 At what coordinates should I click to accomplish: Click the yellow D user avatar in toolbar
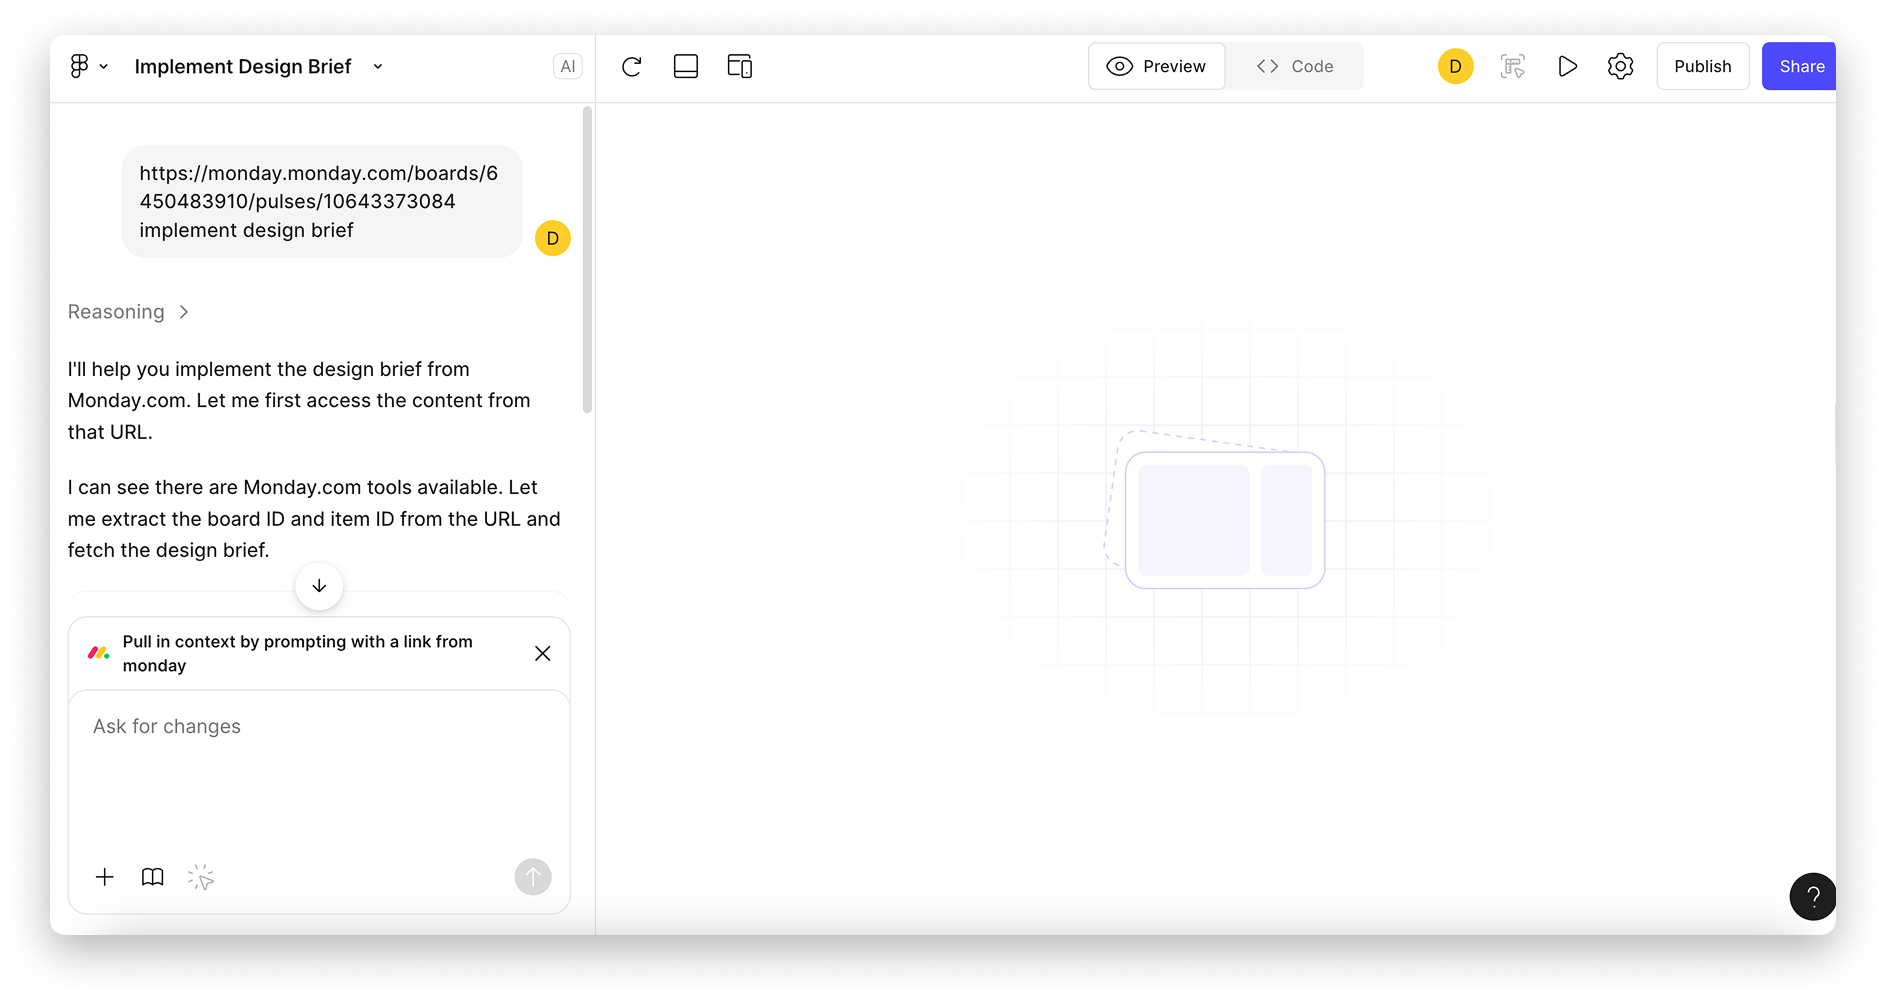click(1455, 66)
